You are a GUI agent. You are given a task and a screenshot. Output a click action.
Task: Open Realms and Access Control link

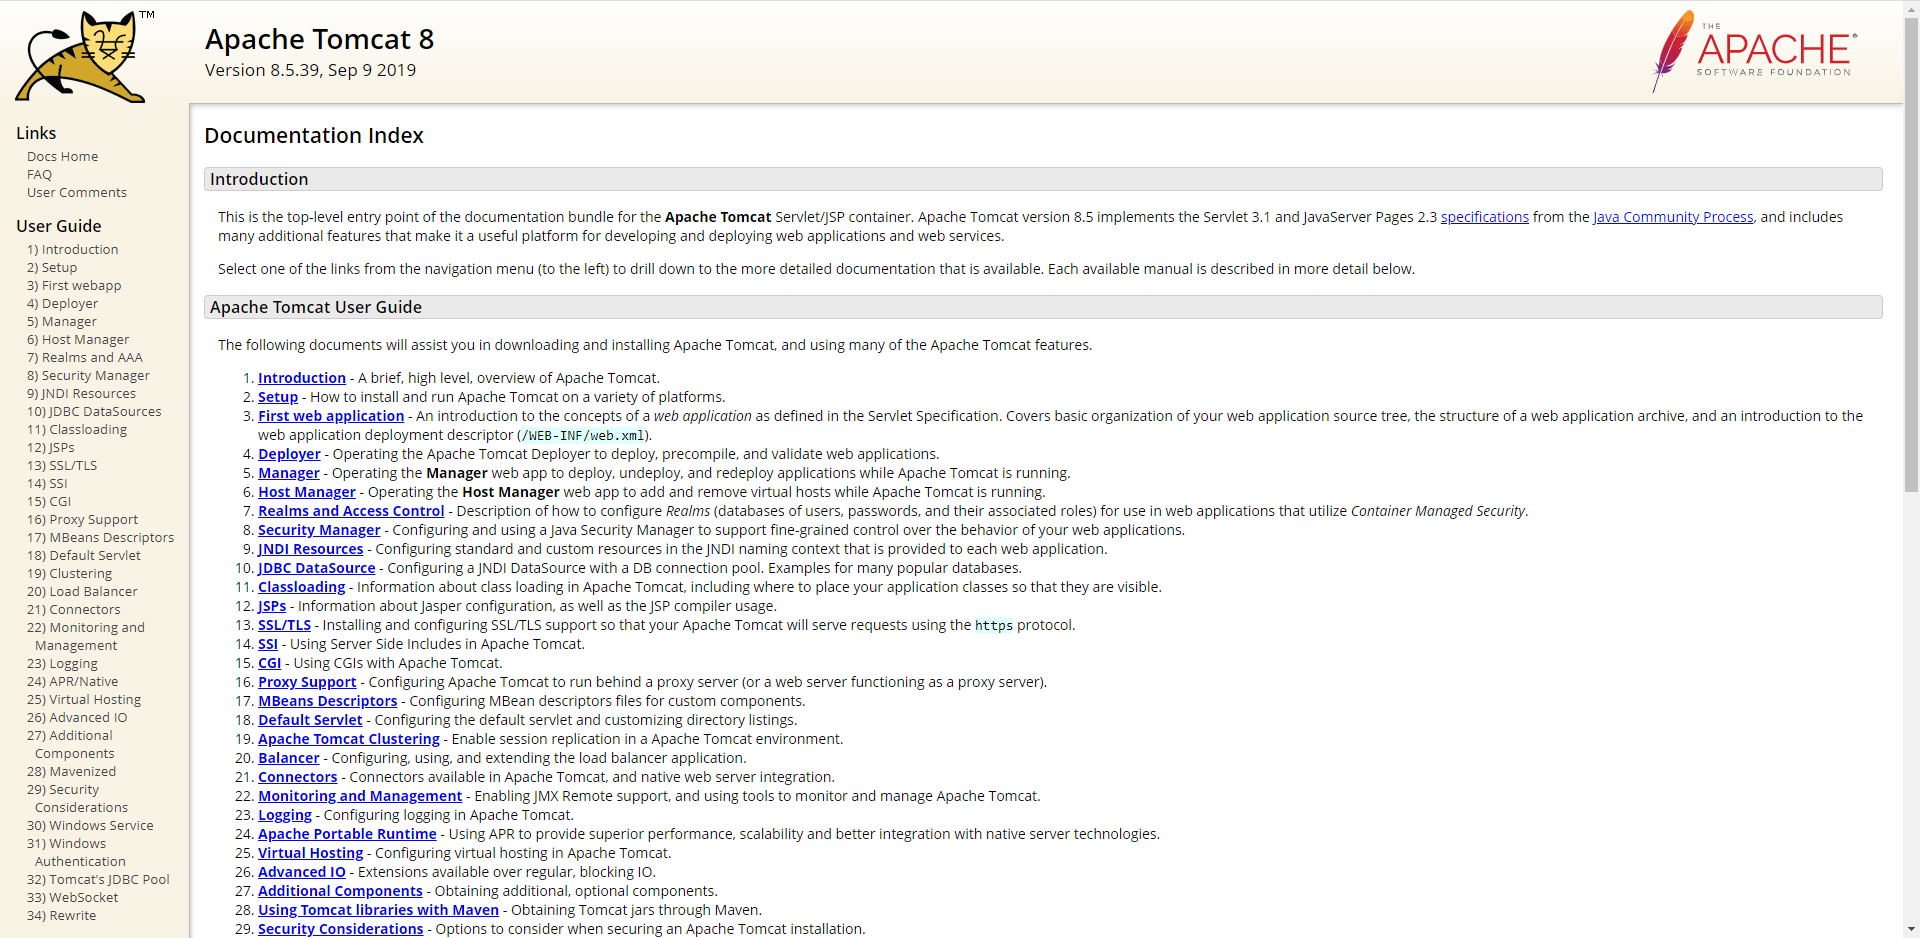(351, 511)
